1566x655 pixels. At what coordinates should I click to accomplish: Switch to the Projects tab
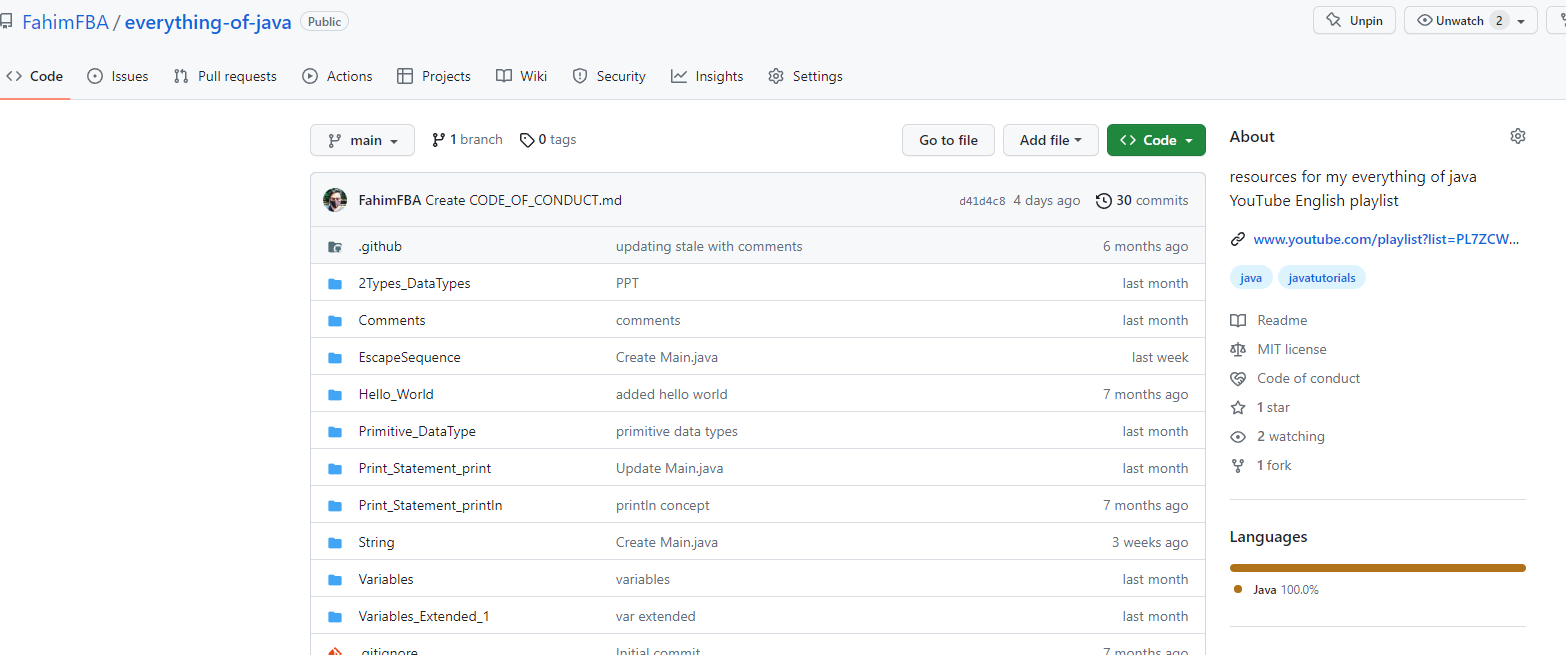pyautogui.click(x=434, y=76)
